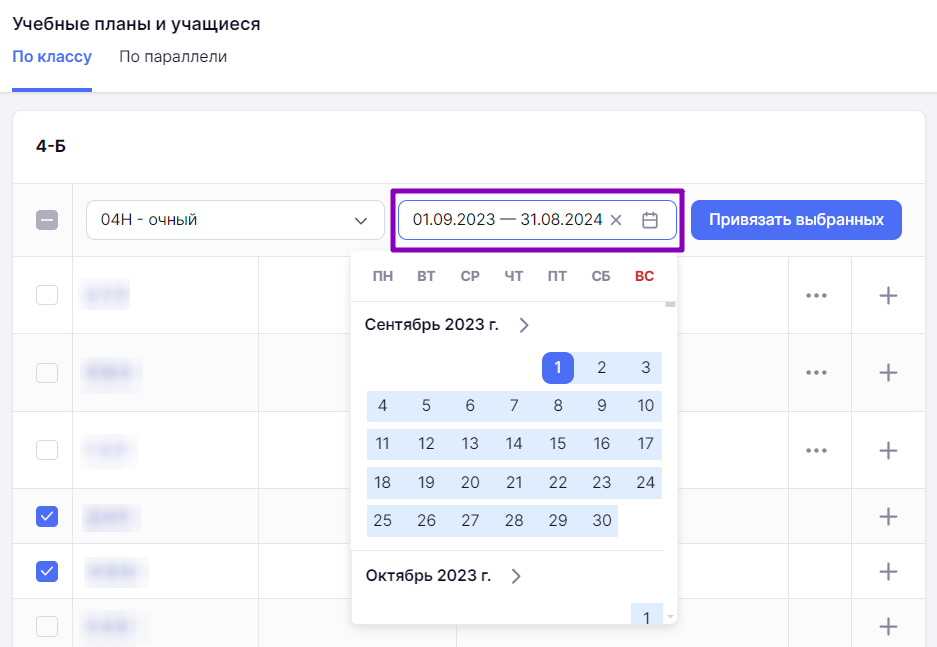Viewport: 937px width, 647px height.
Task: Tick the checkbox of the bottom cut-off row
Action: click(47, 626)
